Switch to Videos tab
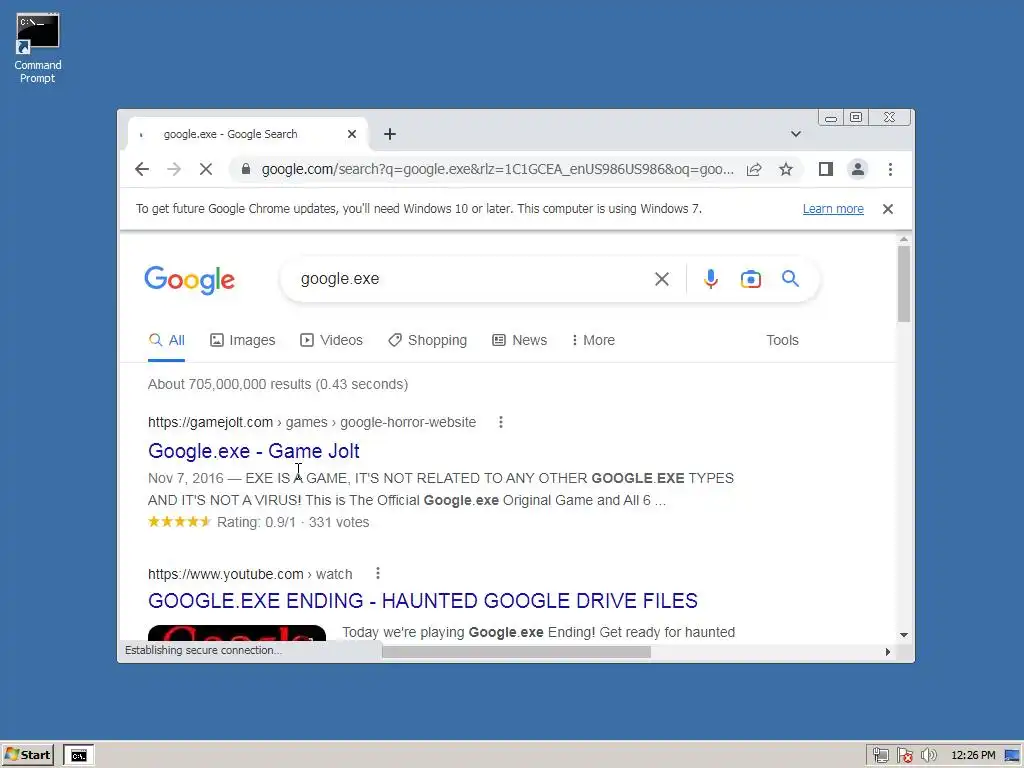This screenshot has width=1024, height=768. [331, 340]
